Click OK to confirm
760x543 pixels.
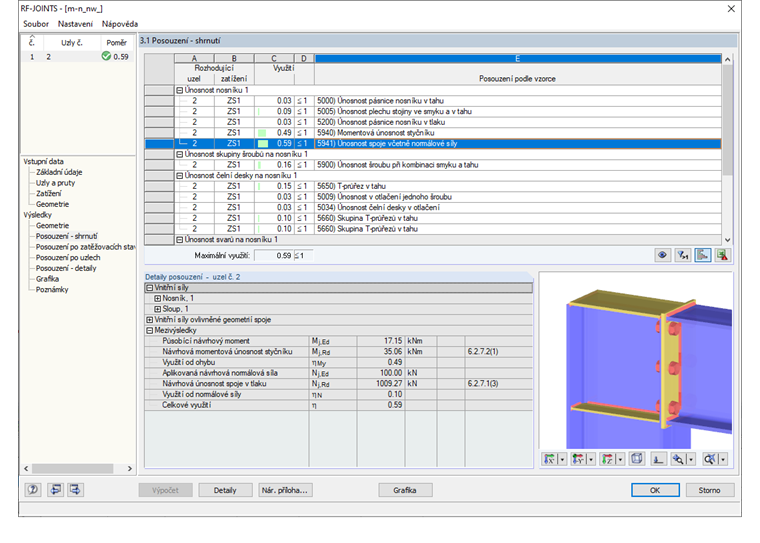[655, 490]
